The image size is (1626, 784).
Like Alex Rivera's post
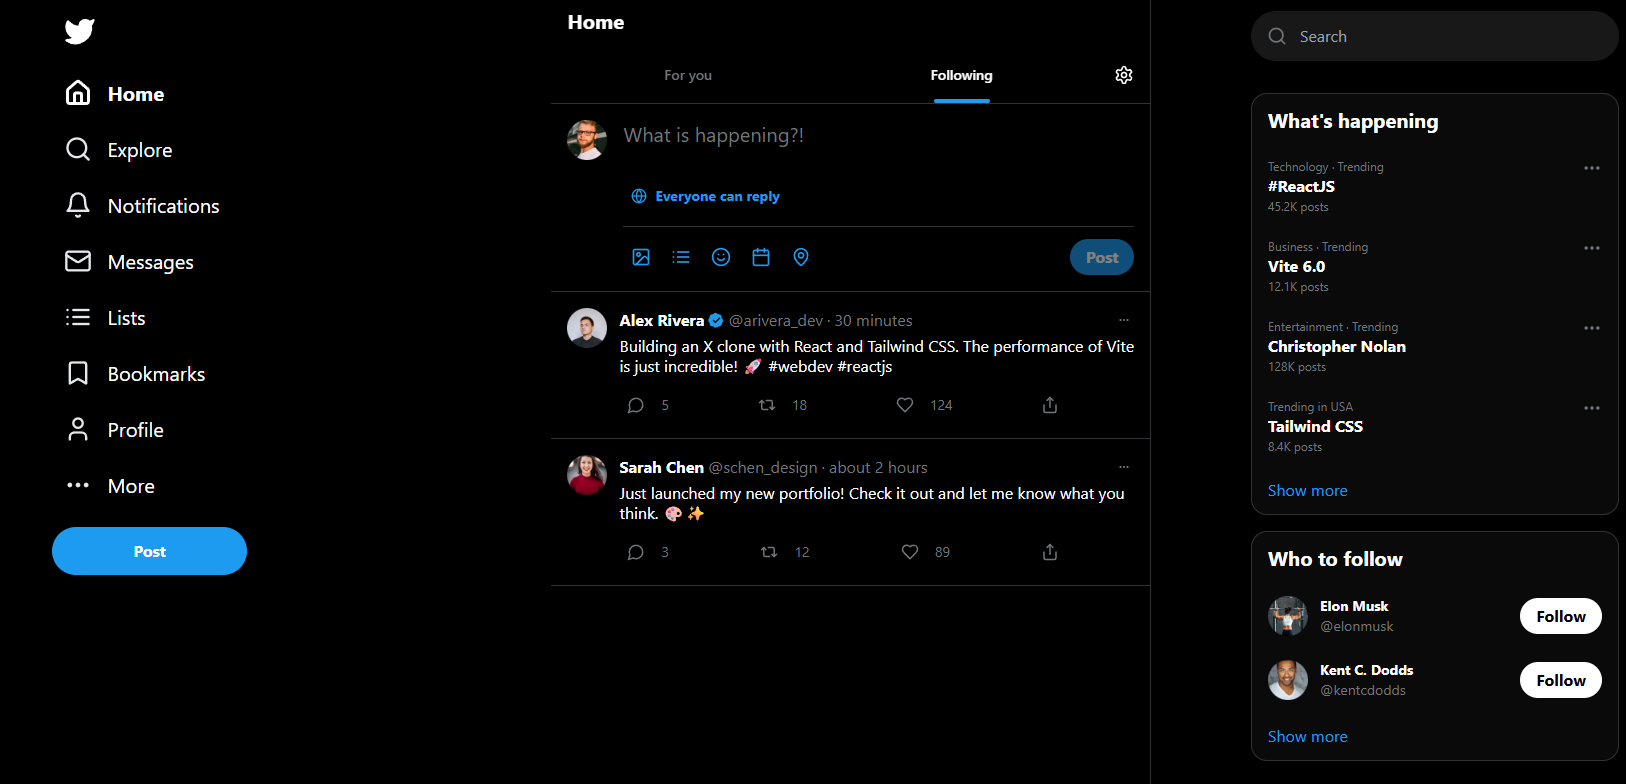[905, 405]
